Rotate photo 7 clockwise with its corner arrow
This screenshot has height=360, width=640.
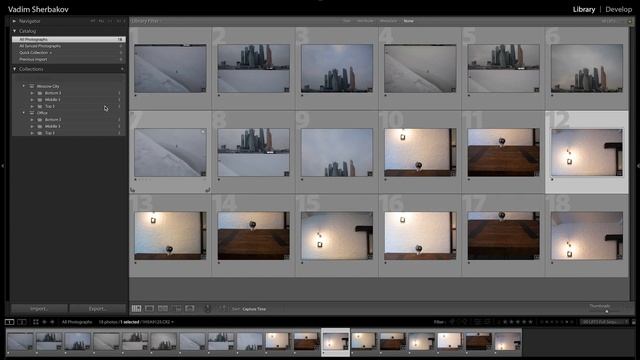(x=207, y=189)
